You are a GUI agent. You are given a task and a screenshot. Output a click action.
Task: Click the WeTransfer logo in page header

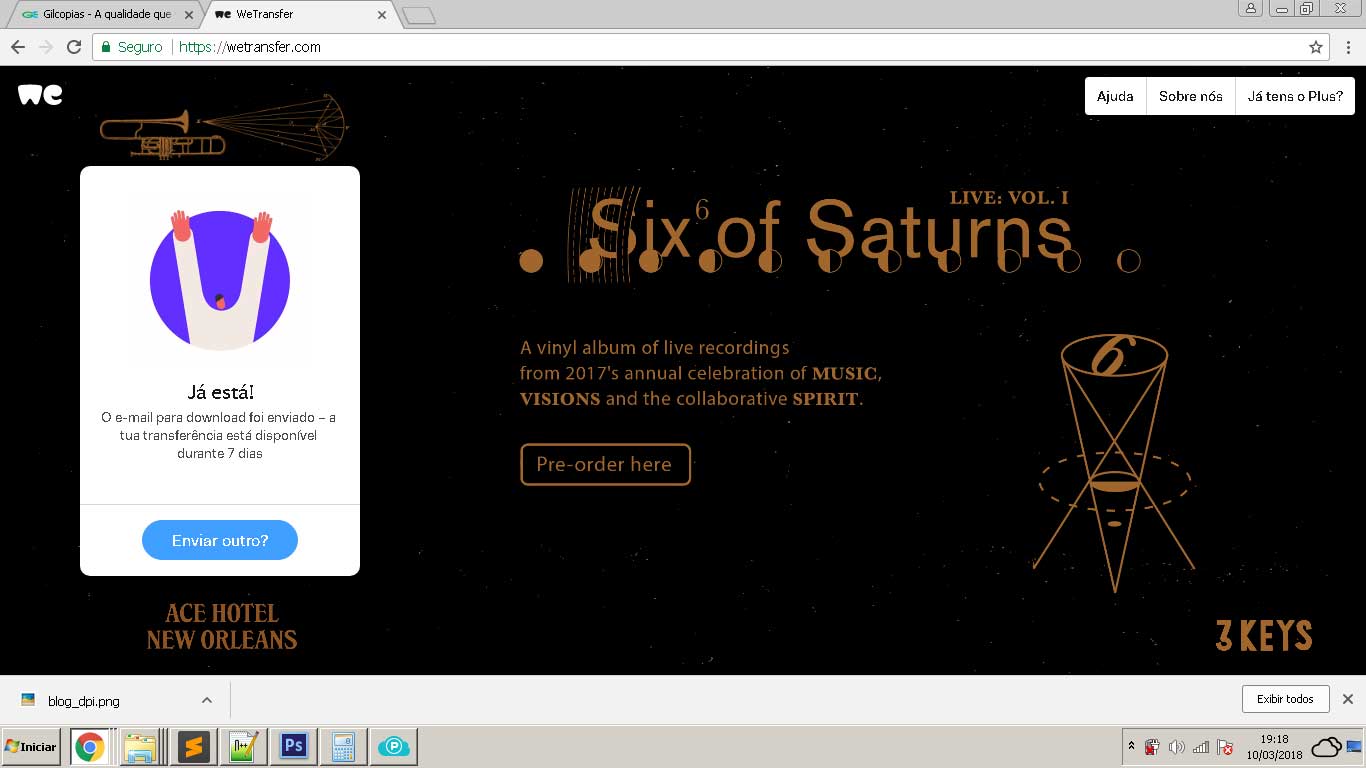click(x=40, y=95)
